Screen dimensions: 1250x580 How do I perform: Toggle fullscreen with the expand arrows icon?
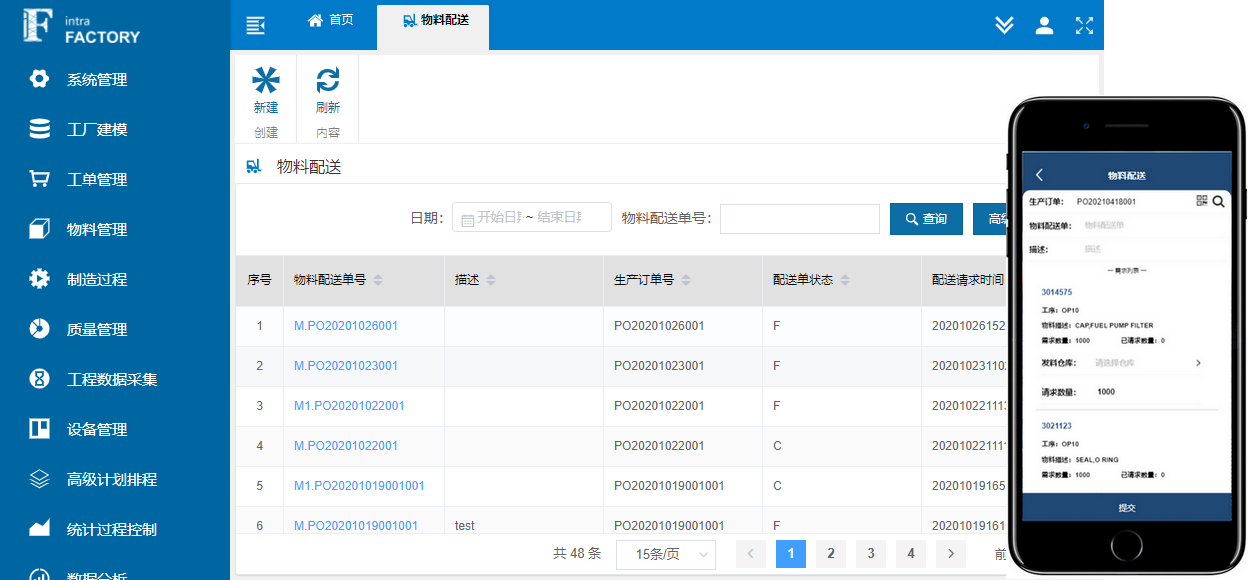(1084, 25)
